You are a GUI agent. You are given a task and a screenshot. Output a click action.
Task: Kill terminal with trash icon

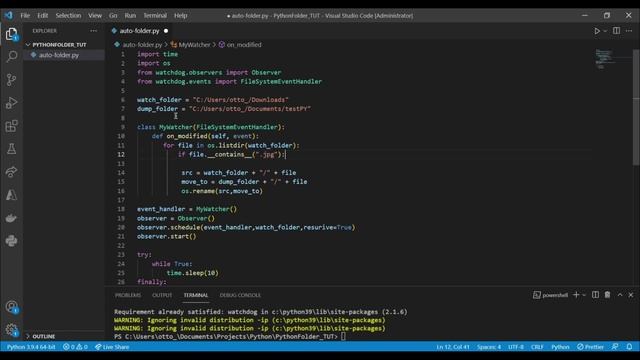(607, 295)
